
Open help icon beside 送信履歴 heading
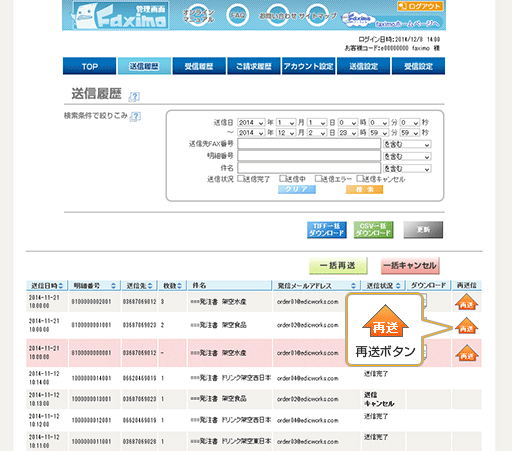point(134,97)
